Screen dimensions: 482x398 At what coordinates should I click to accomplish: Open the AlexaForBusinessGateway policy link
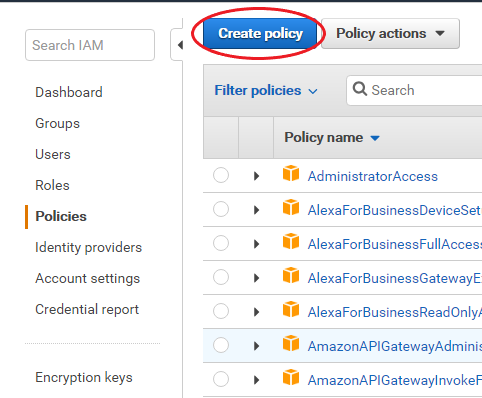(x=395, y=278)
